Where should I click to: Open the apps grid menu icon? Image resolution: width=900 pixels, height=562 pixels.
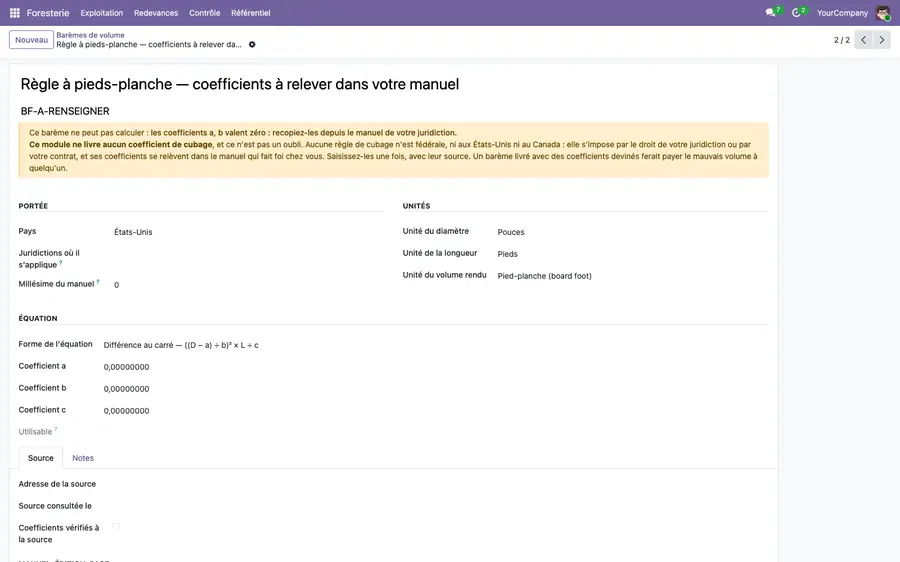(x=15, y=13)
